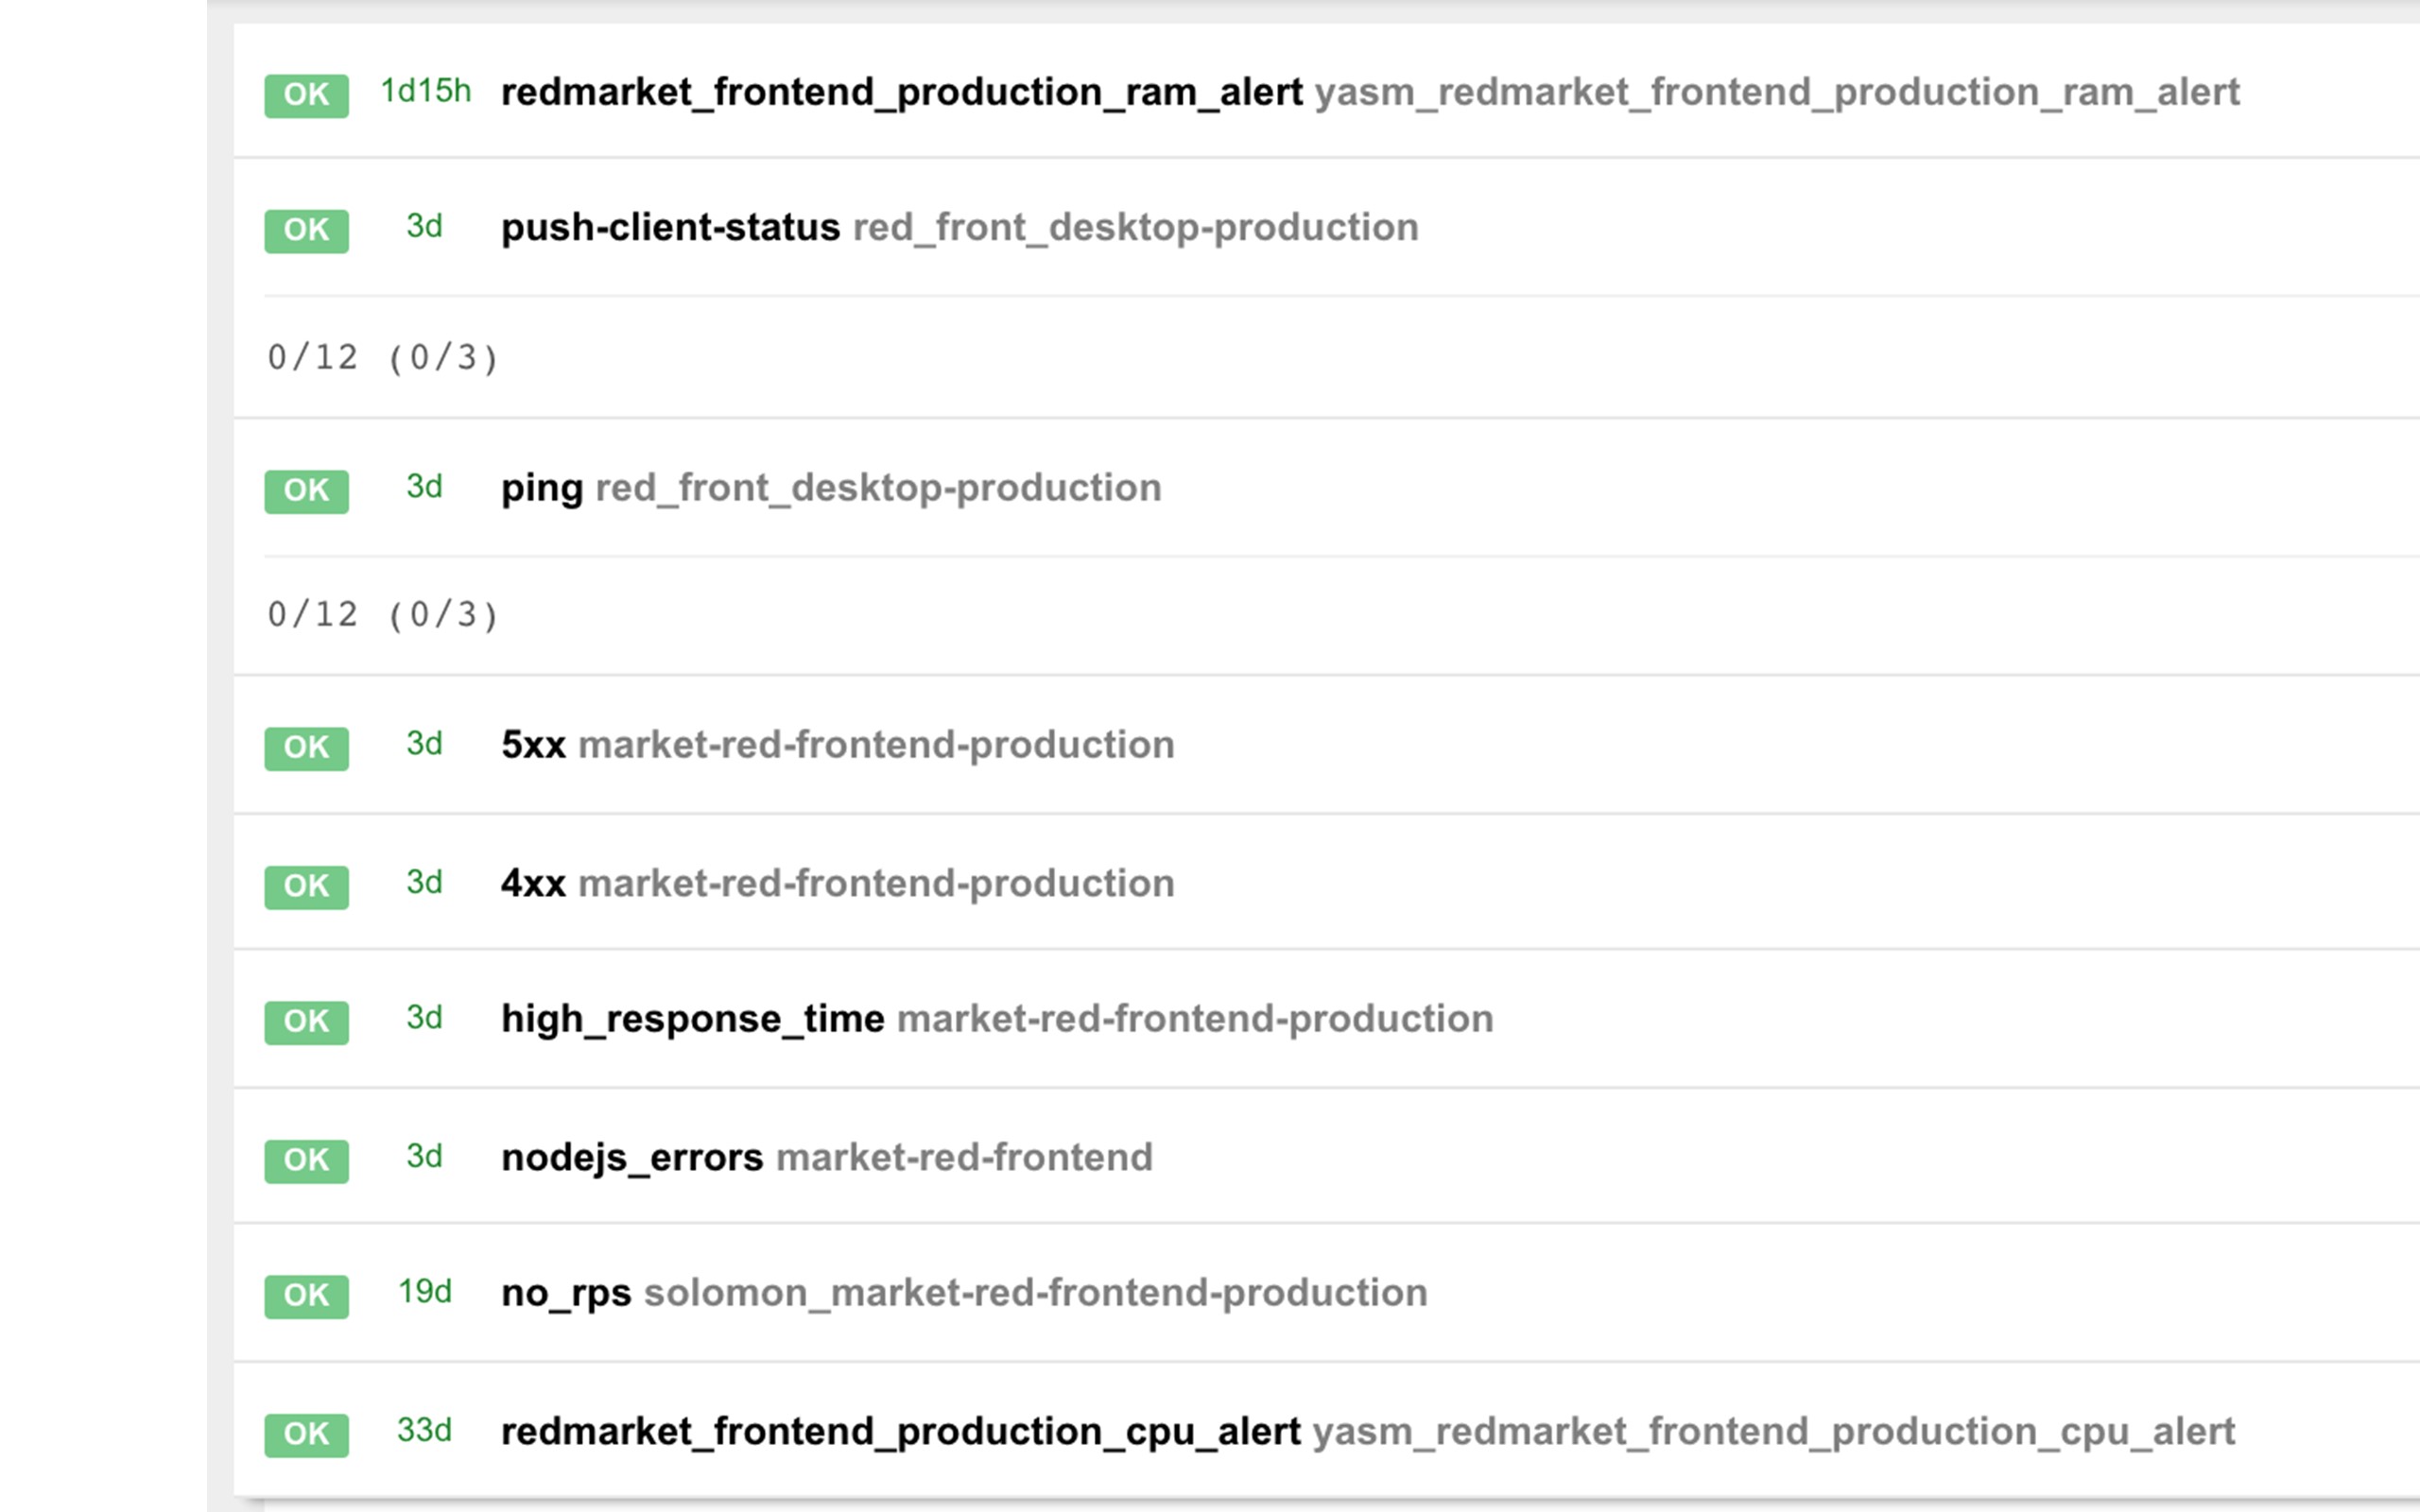Open the nodejs_errors check

(x=632, y=1158)
